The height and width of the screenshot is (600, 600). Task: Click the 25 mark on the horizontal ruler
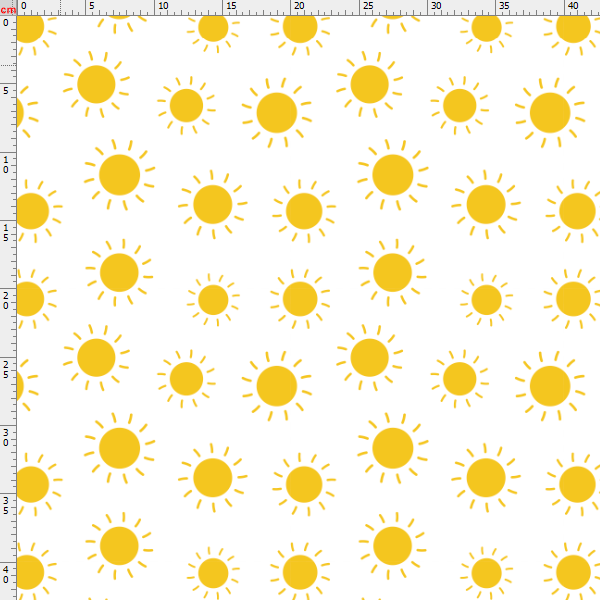pos(368,6)
